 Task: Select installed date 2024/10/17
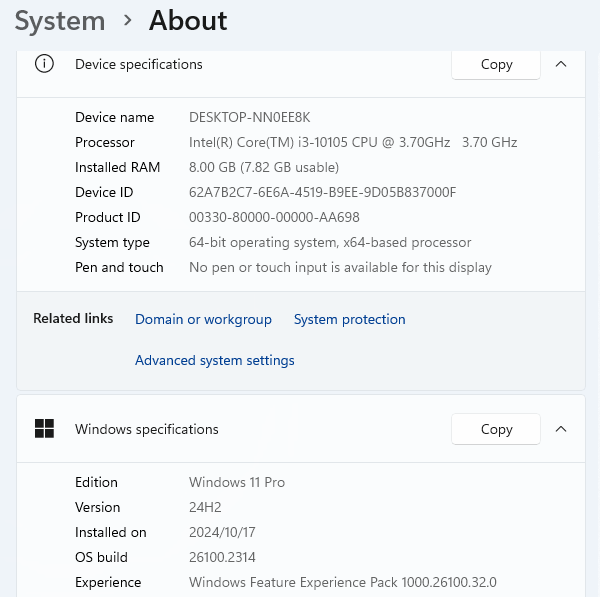coord(222,532)
